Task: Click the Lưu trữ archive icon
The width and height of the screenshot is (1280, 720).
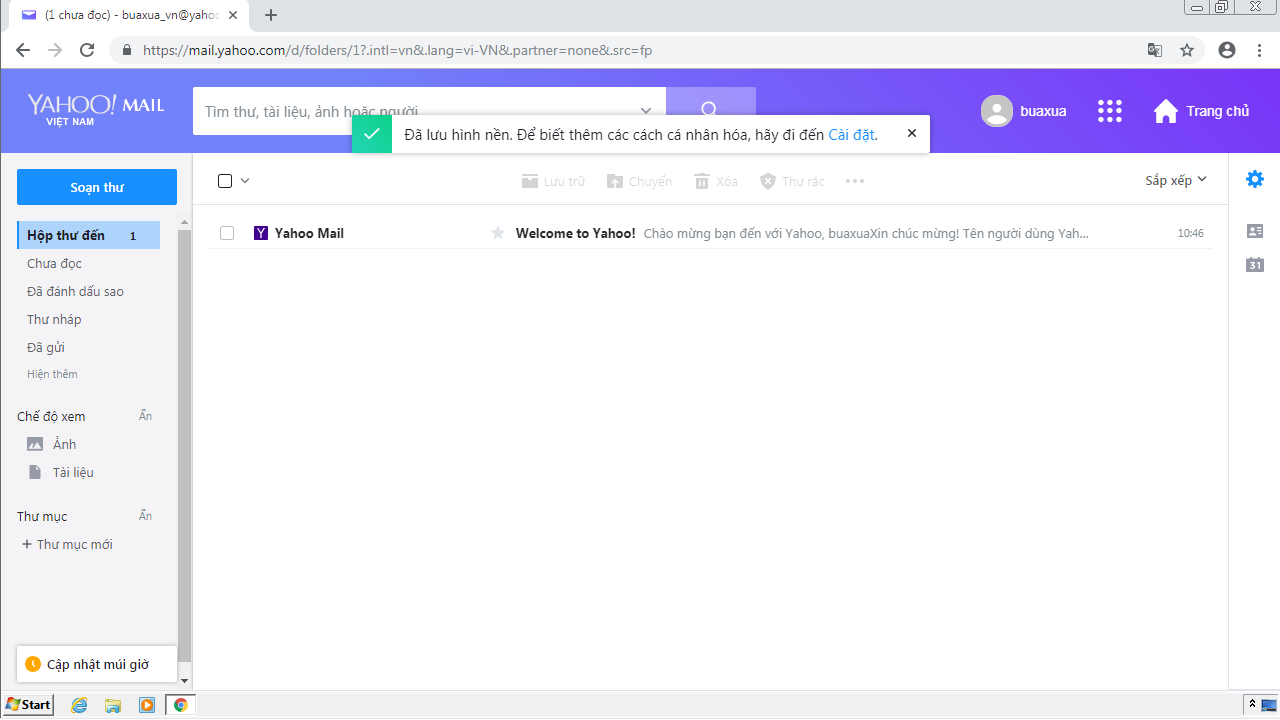Action: coord(530,181)
